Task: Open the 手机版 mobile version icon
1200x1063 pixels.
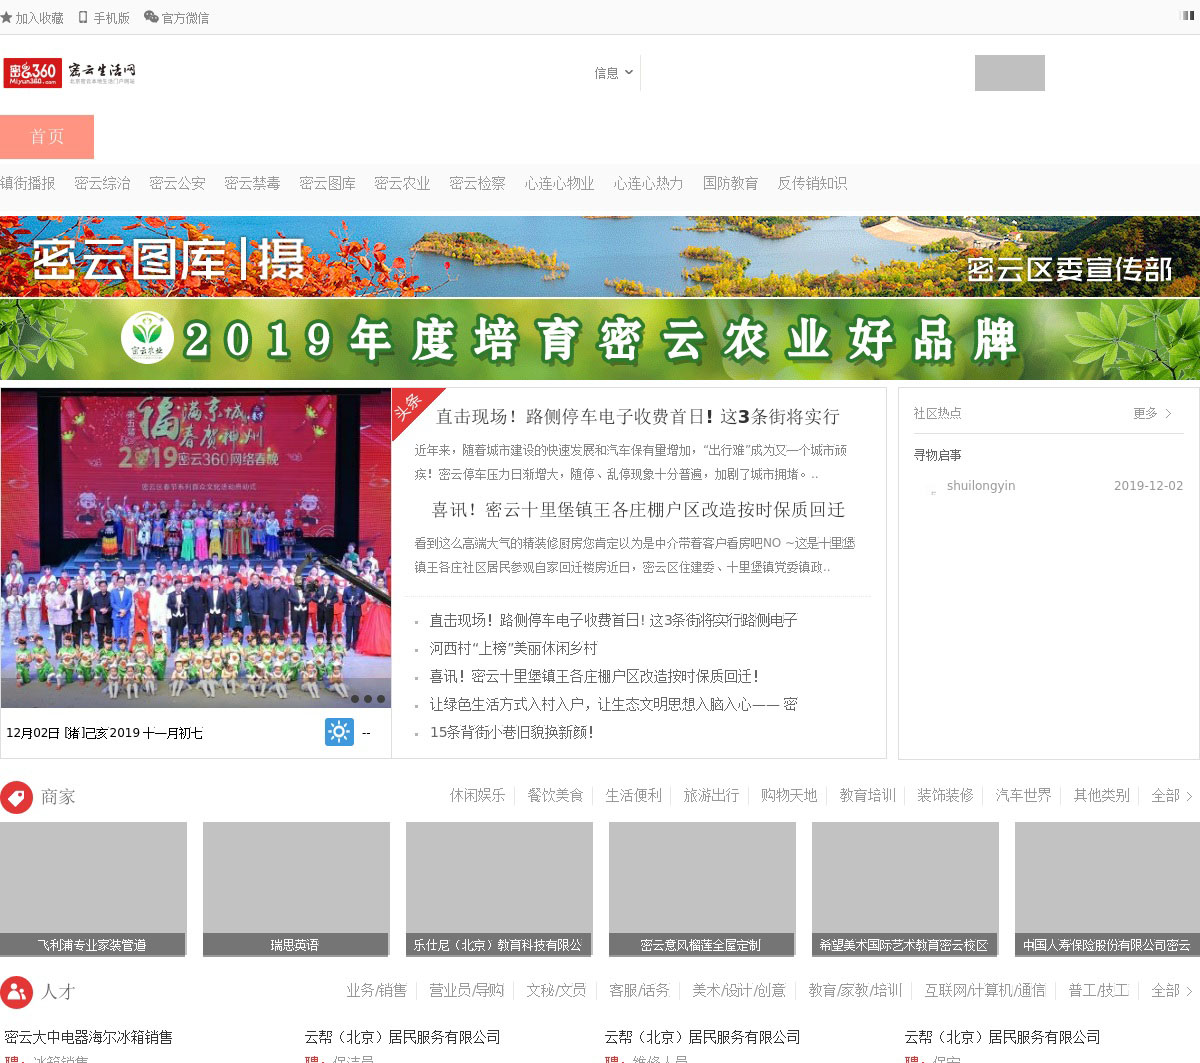Action: (83, 18)
